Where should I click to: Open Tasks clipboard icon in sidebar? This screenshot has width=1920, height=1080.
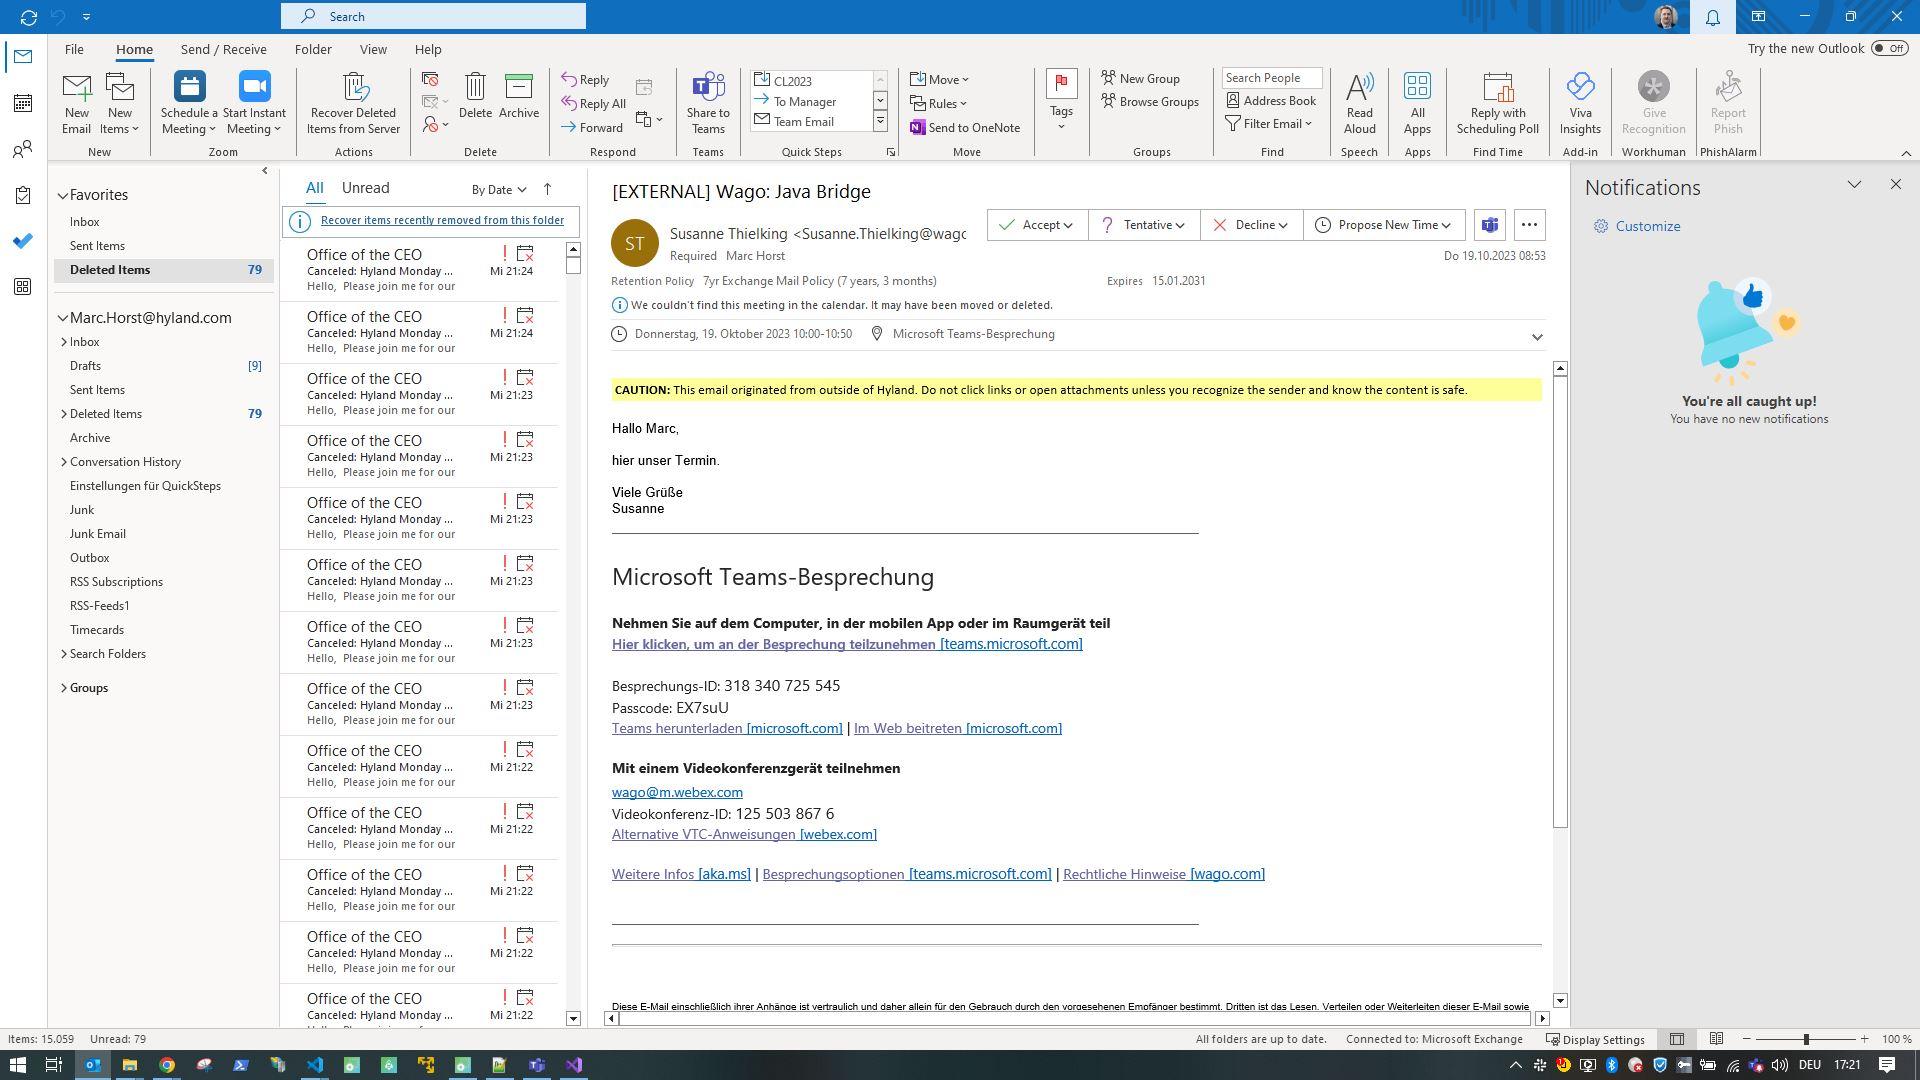point(23,195)
